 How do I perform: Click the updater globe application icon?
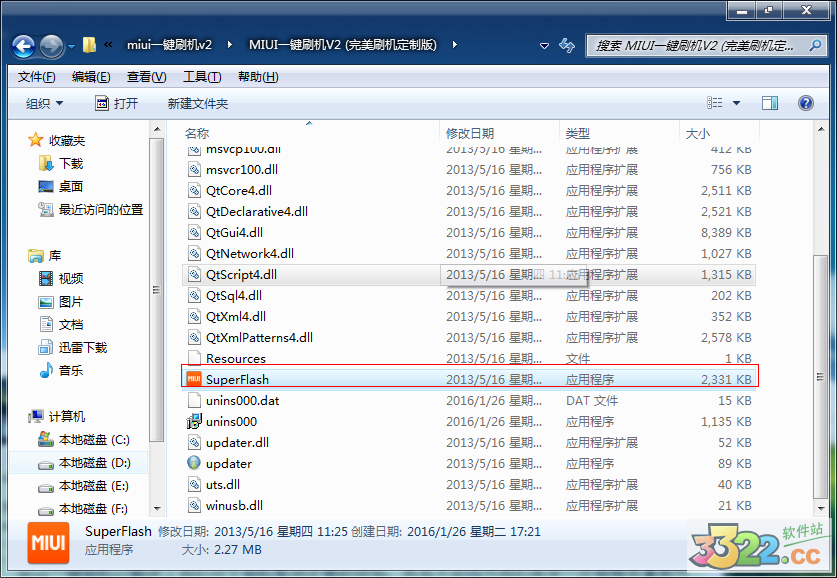point(194,463)
